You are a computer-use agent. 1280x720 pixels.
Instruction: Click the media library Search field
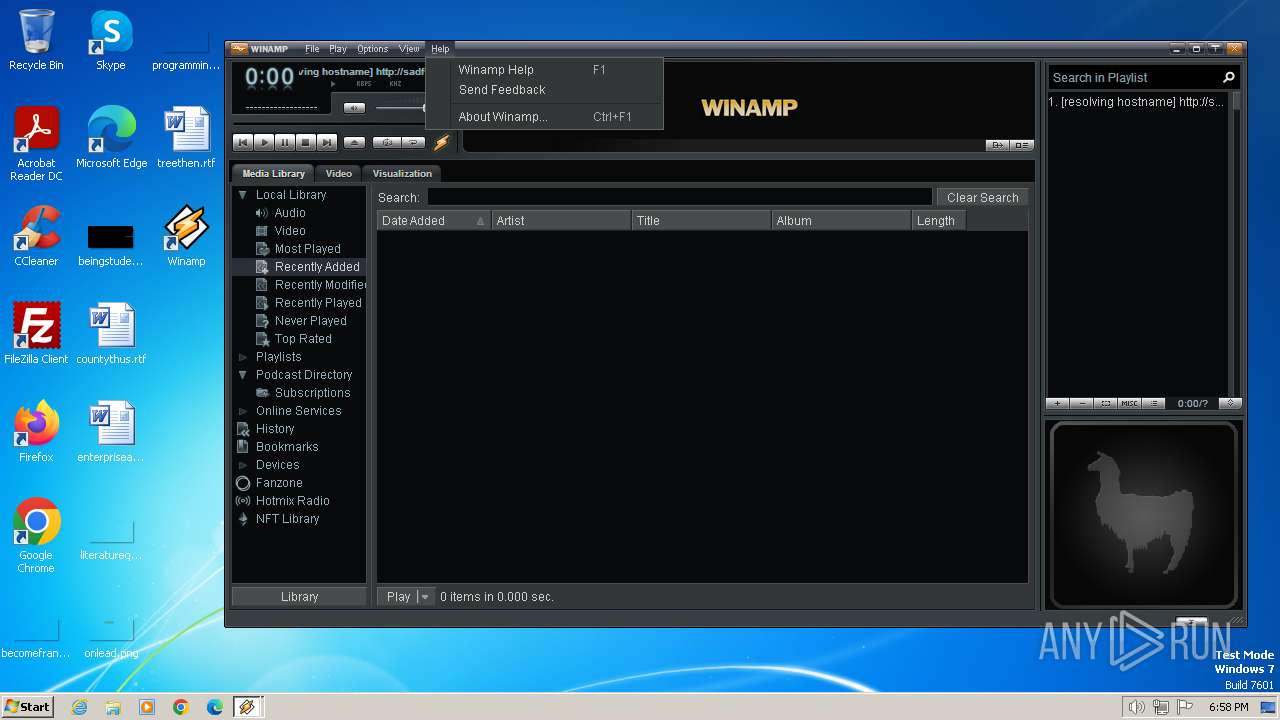[x=680, y=198]
